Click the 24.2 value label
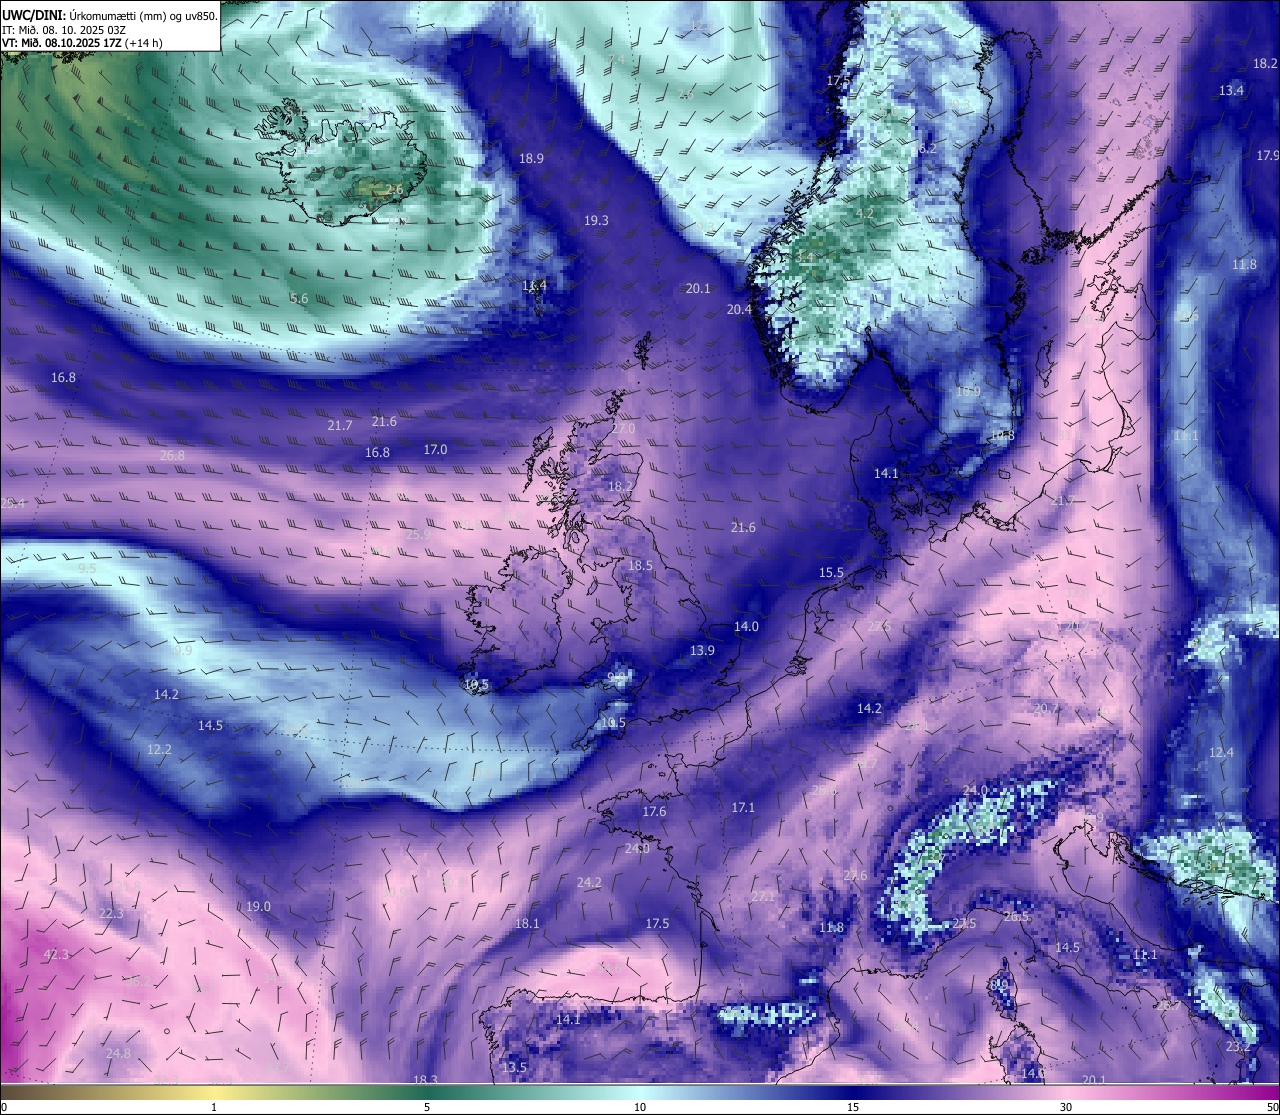 tap(589, 882)
